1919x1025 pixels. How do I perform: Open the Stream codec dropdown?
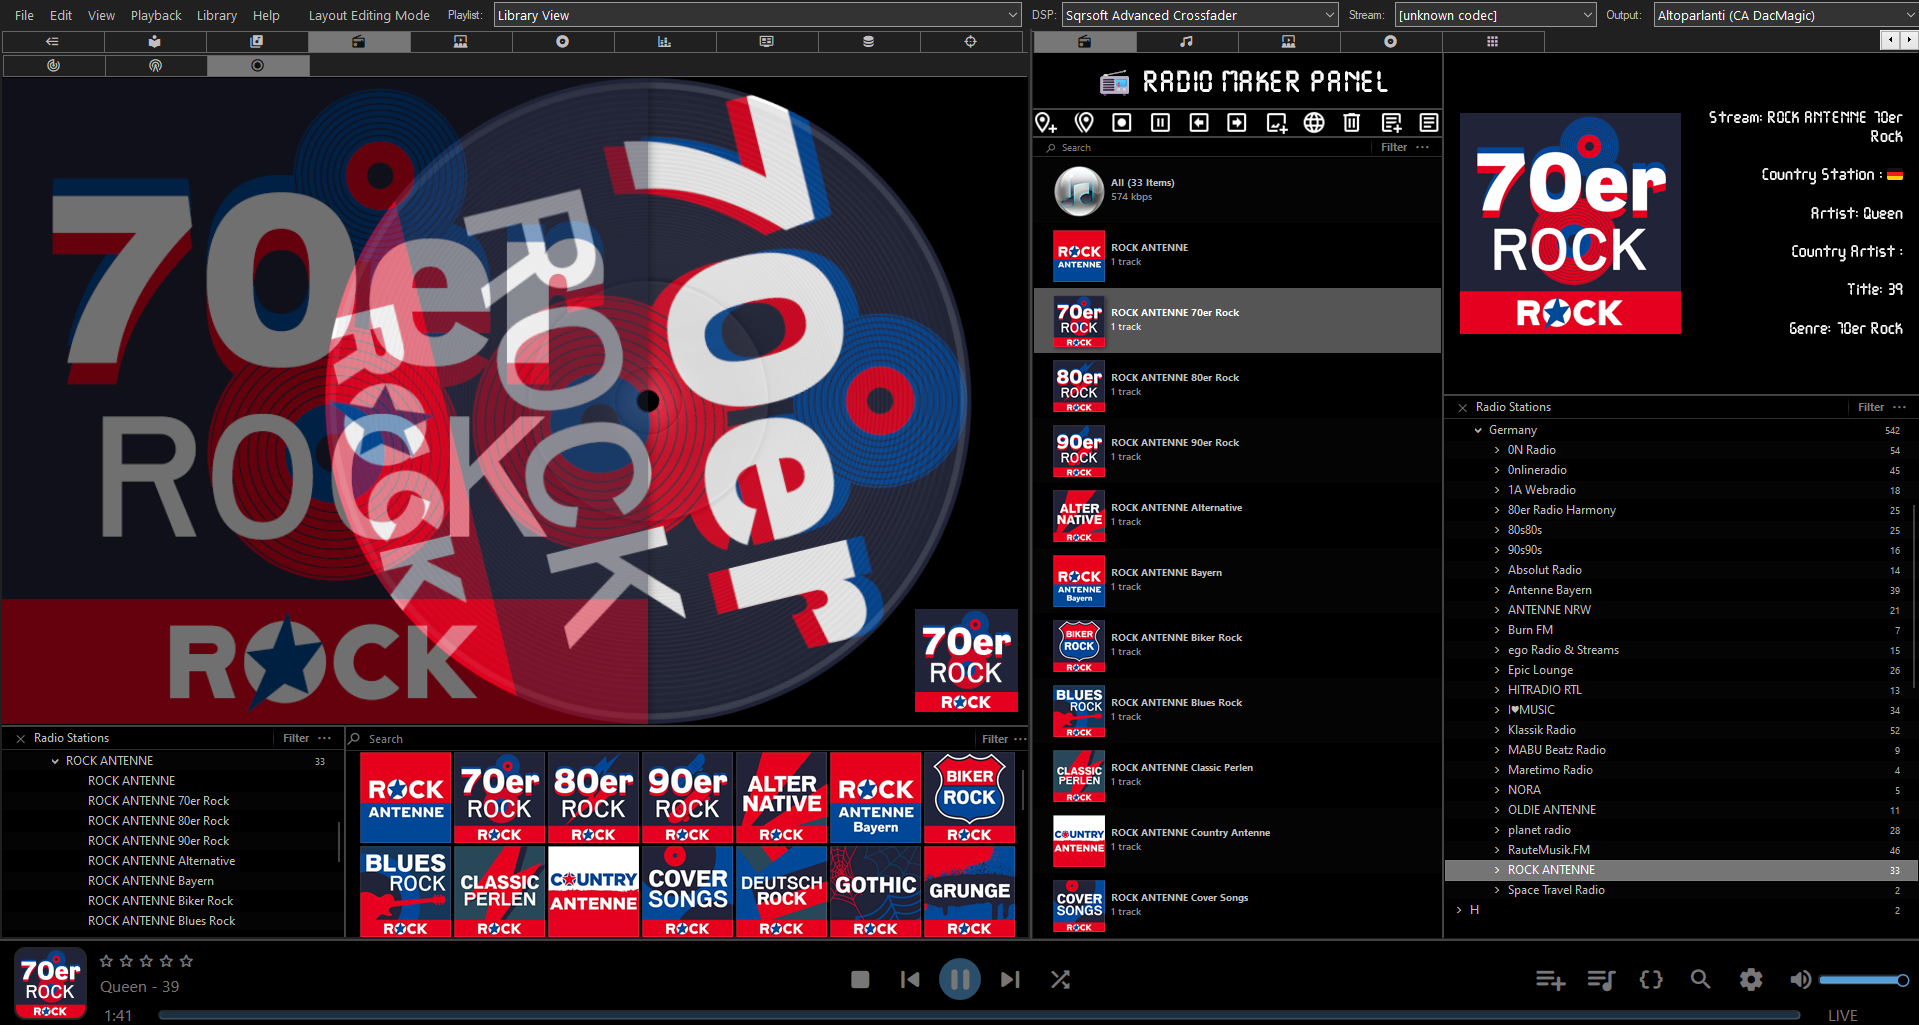click(1495, 15)
